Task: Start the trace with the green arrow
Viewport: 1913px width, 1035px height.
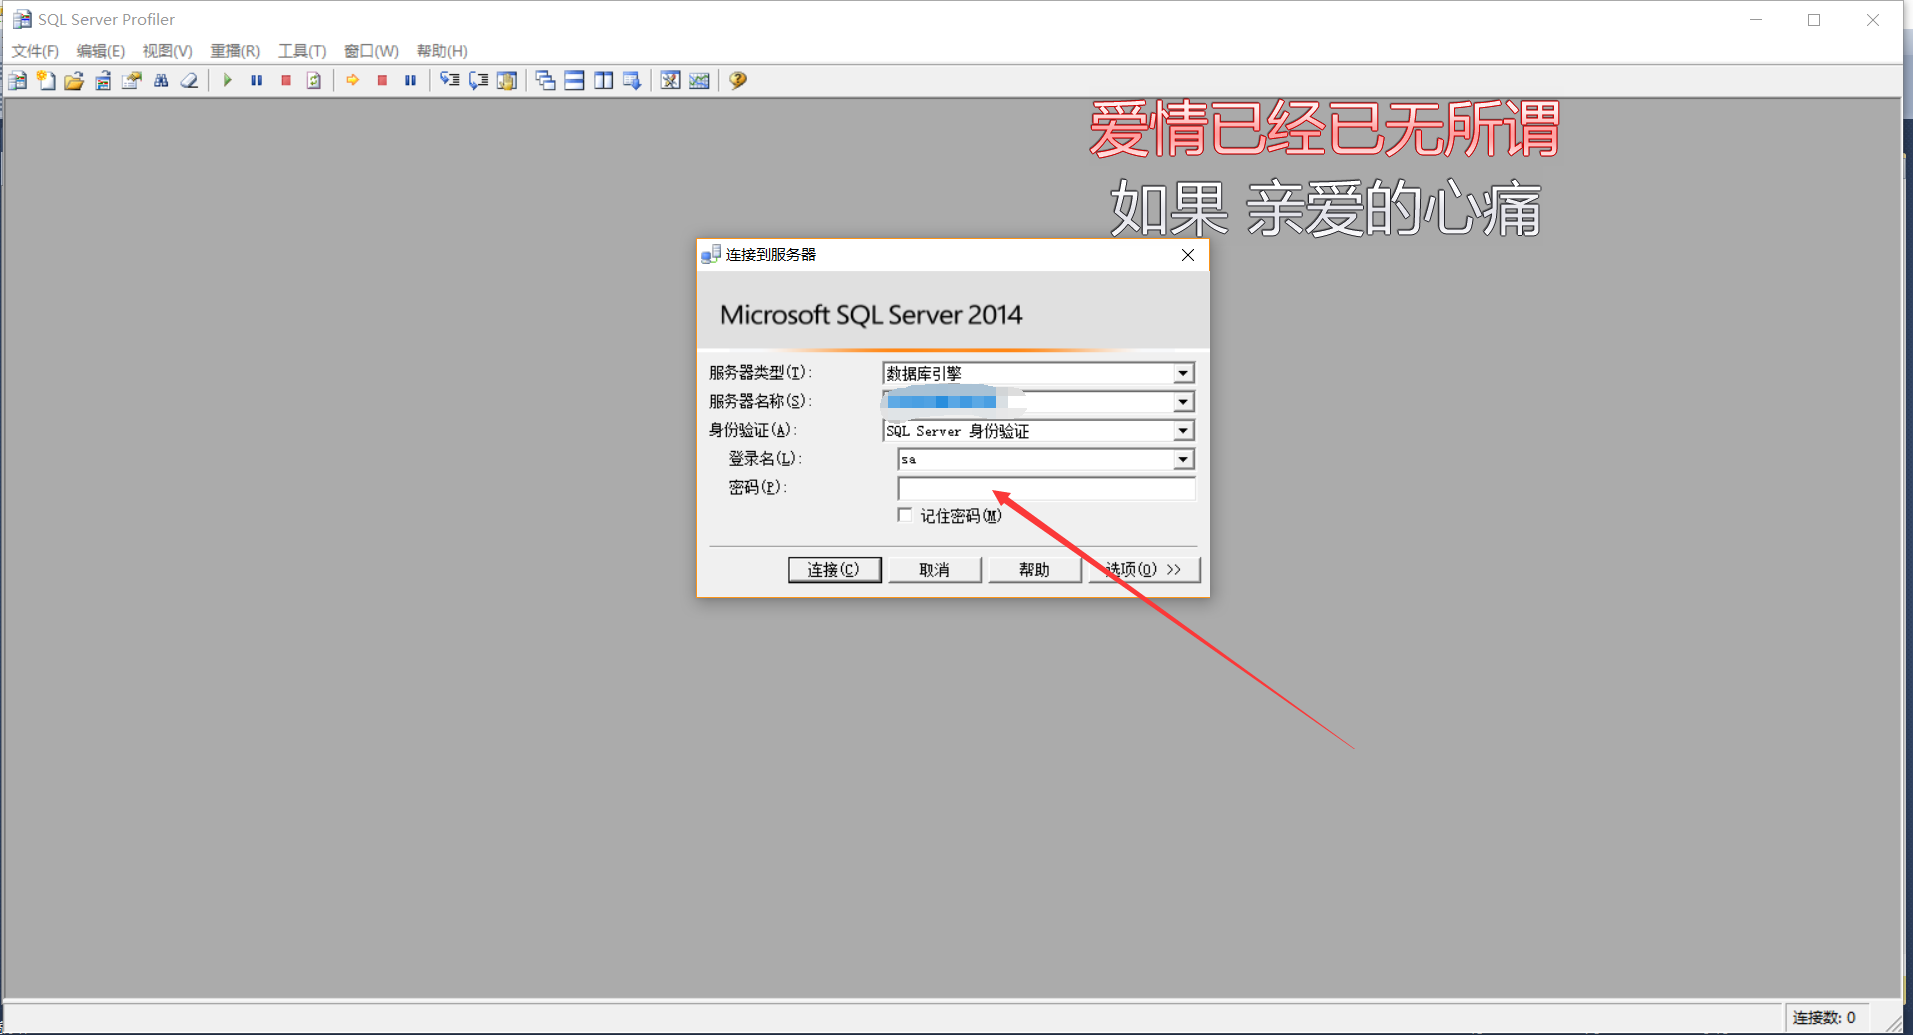Action: pos(228,81)
